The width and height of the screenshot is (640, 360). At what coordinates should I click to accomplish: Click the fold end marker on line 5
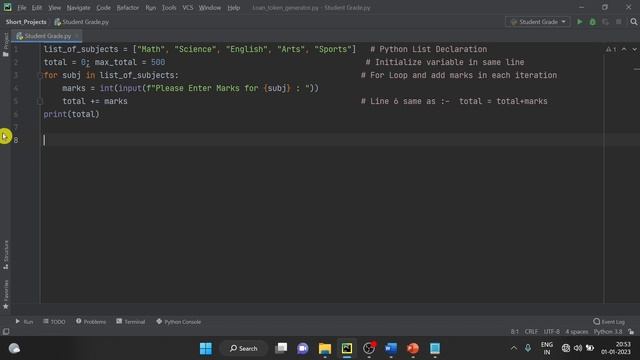[40, 101]
